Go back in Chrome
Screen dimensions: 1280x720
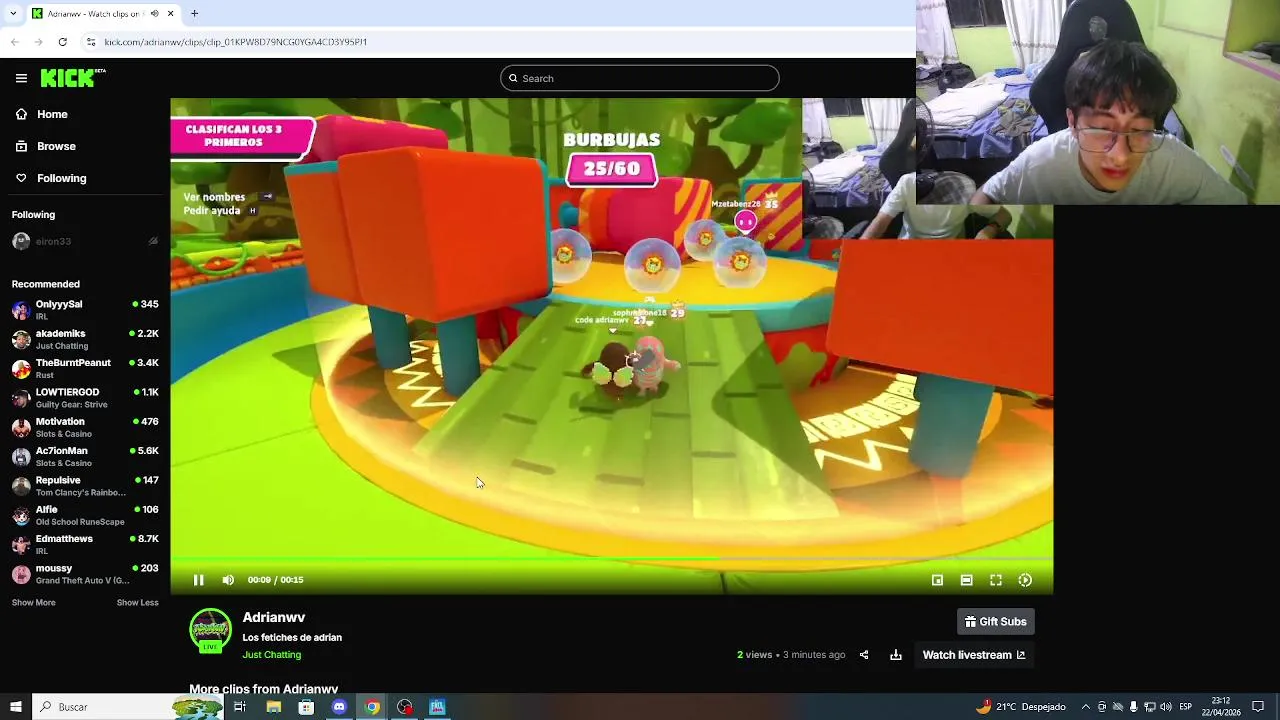click(14, 42)
